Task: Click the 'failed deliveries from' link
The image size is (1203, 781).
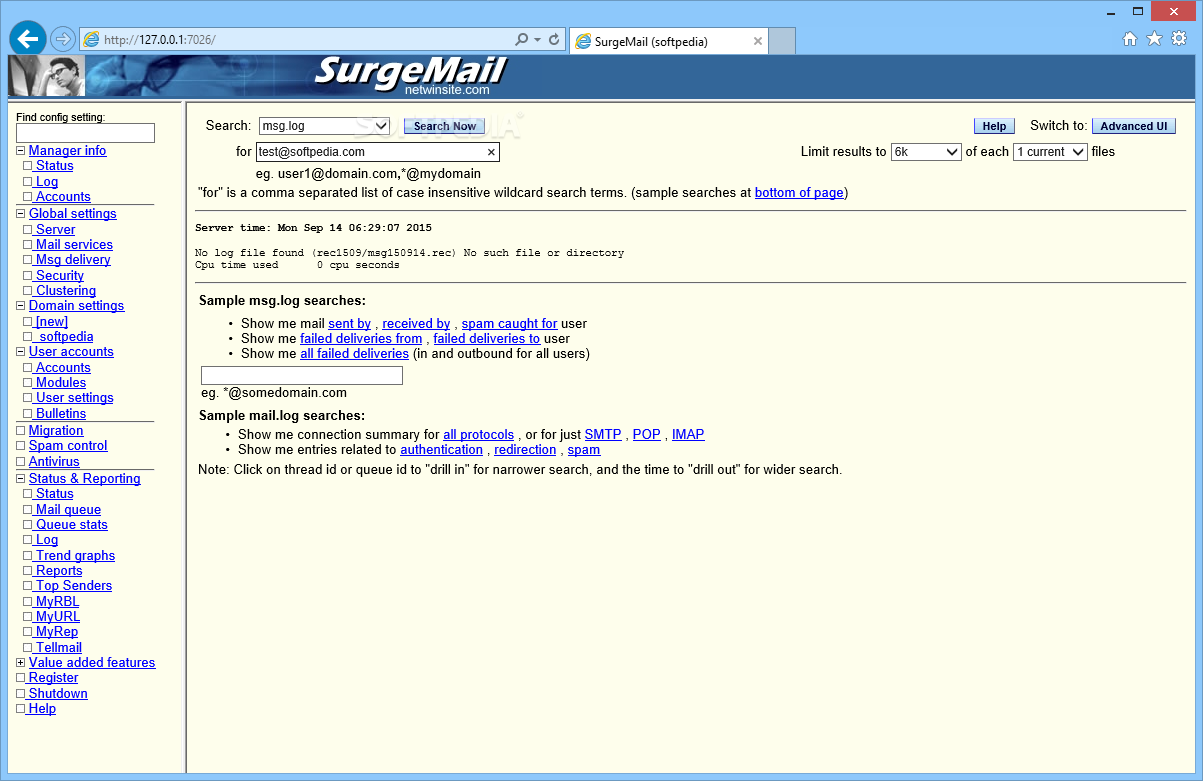Action: coord(361,339)
